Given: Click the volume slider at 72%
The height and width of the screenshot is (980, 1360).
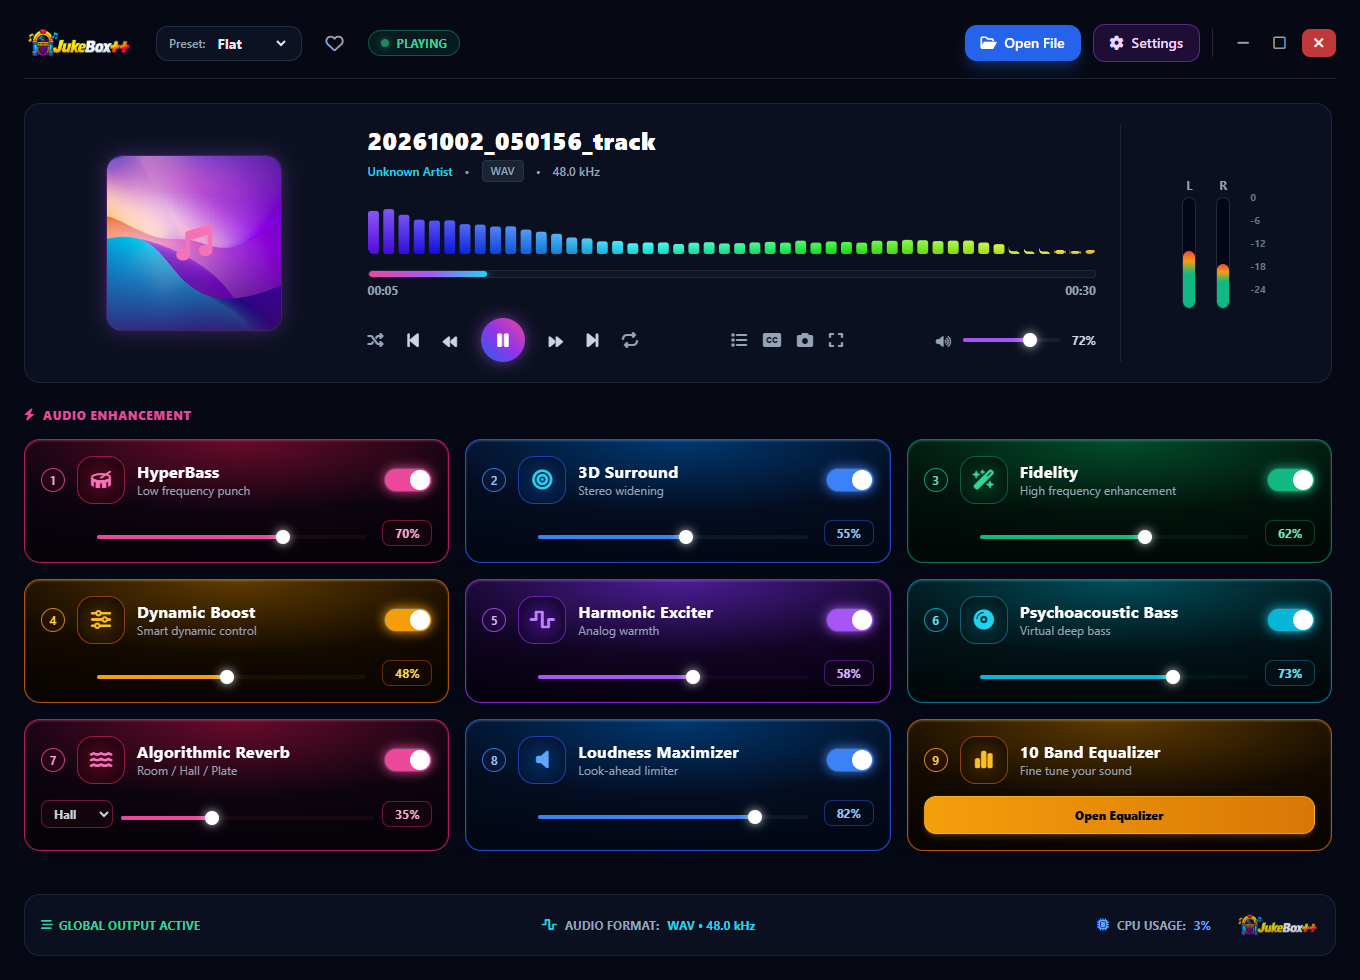Looking at the screenshot, I should coord(1011,340).
